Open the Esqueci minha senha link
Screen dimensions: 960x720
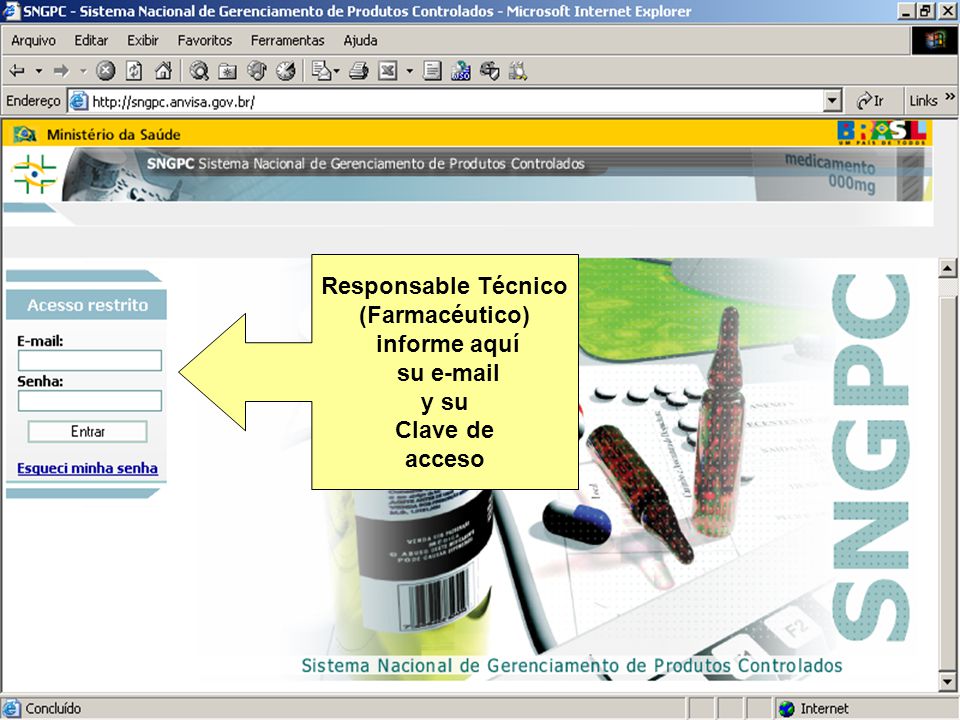click(x=88, y=468)
